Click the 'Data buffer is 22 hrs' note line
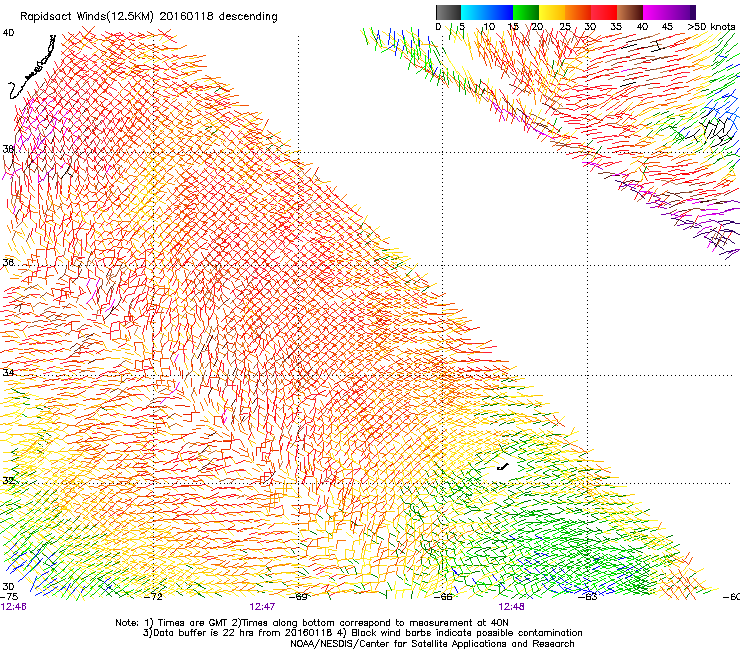The height and width of the screenshot is (650, 740). point(362,633)
